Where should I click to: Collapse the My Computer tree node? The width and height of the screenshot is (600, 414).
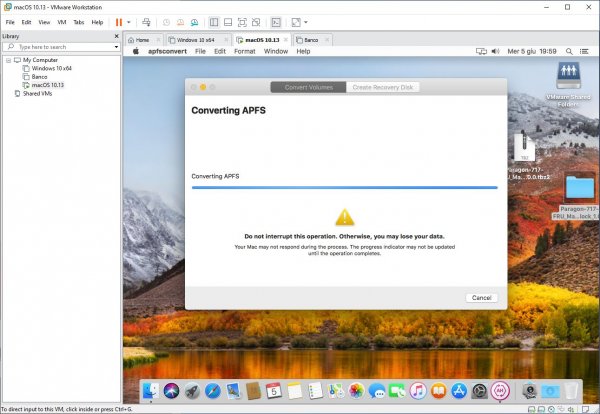pyautogui.click(x=8, y=60)
